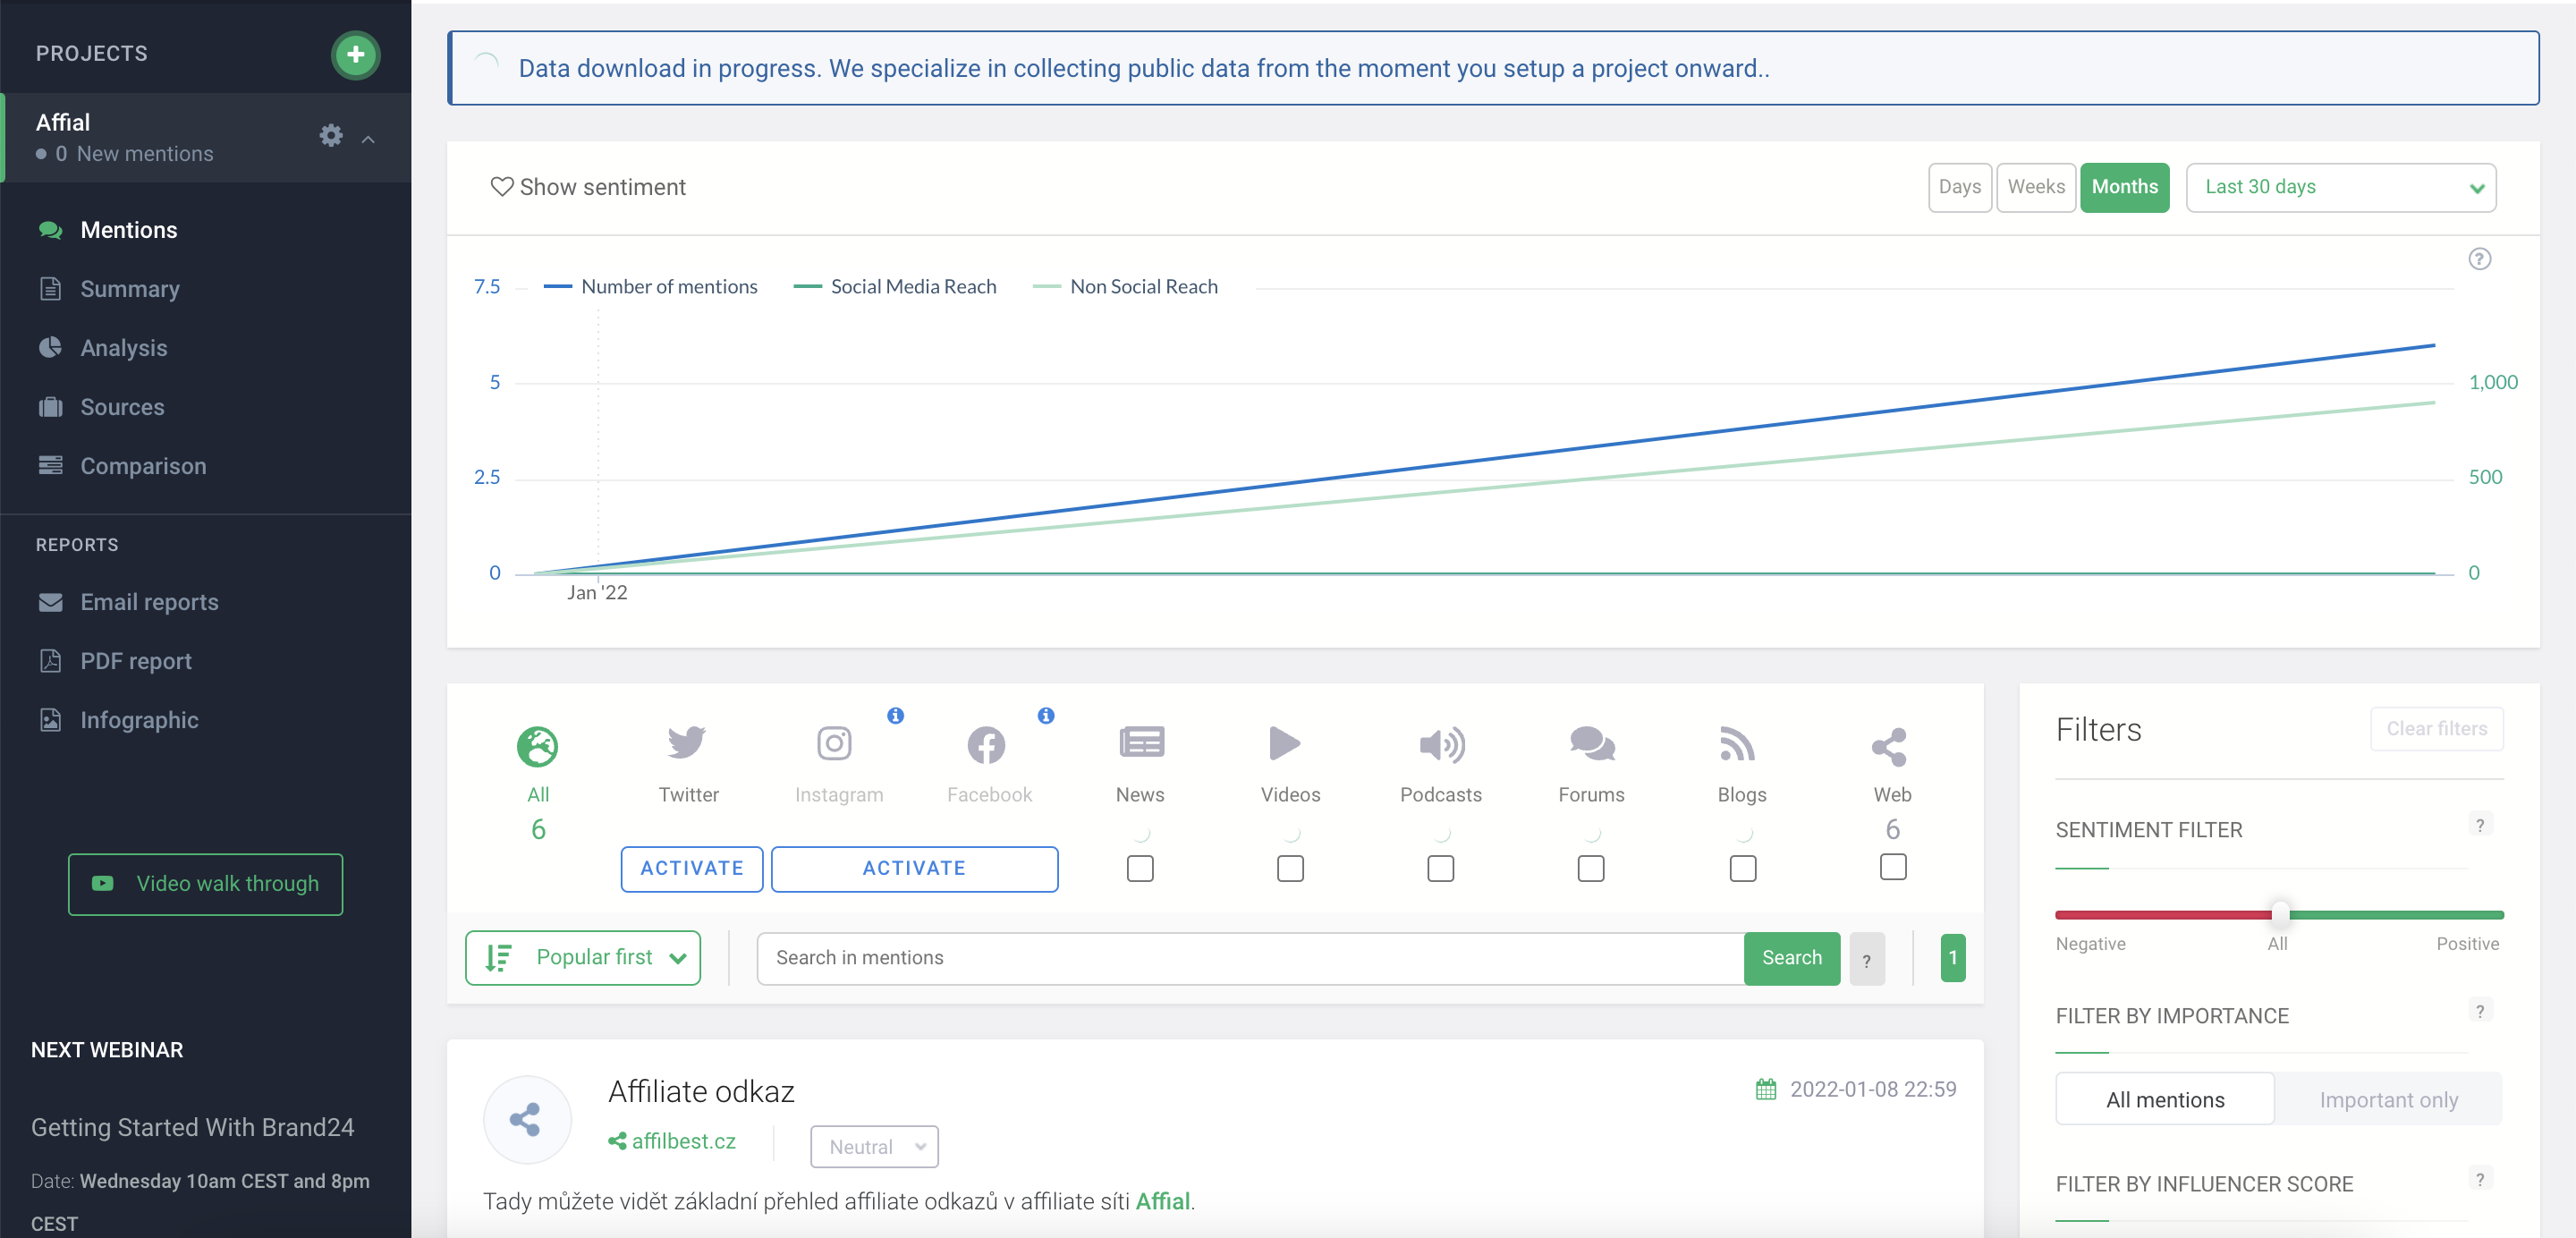Screen dimensions: 2576x1238
Task: Go to Summary in the sidebar
Action: (129, 289)
